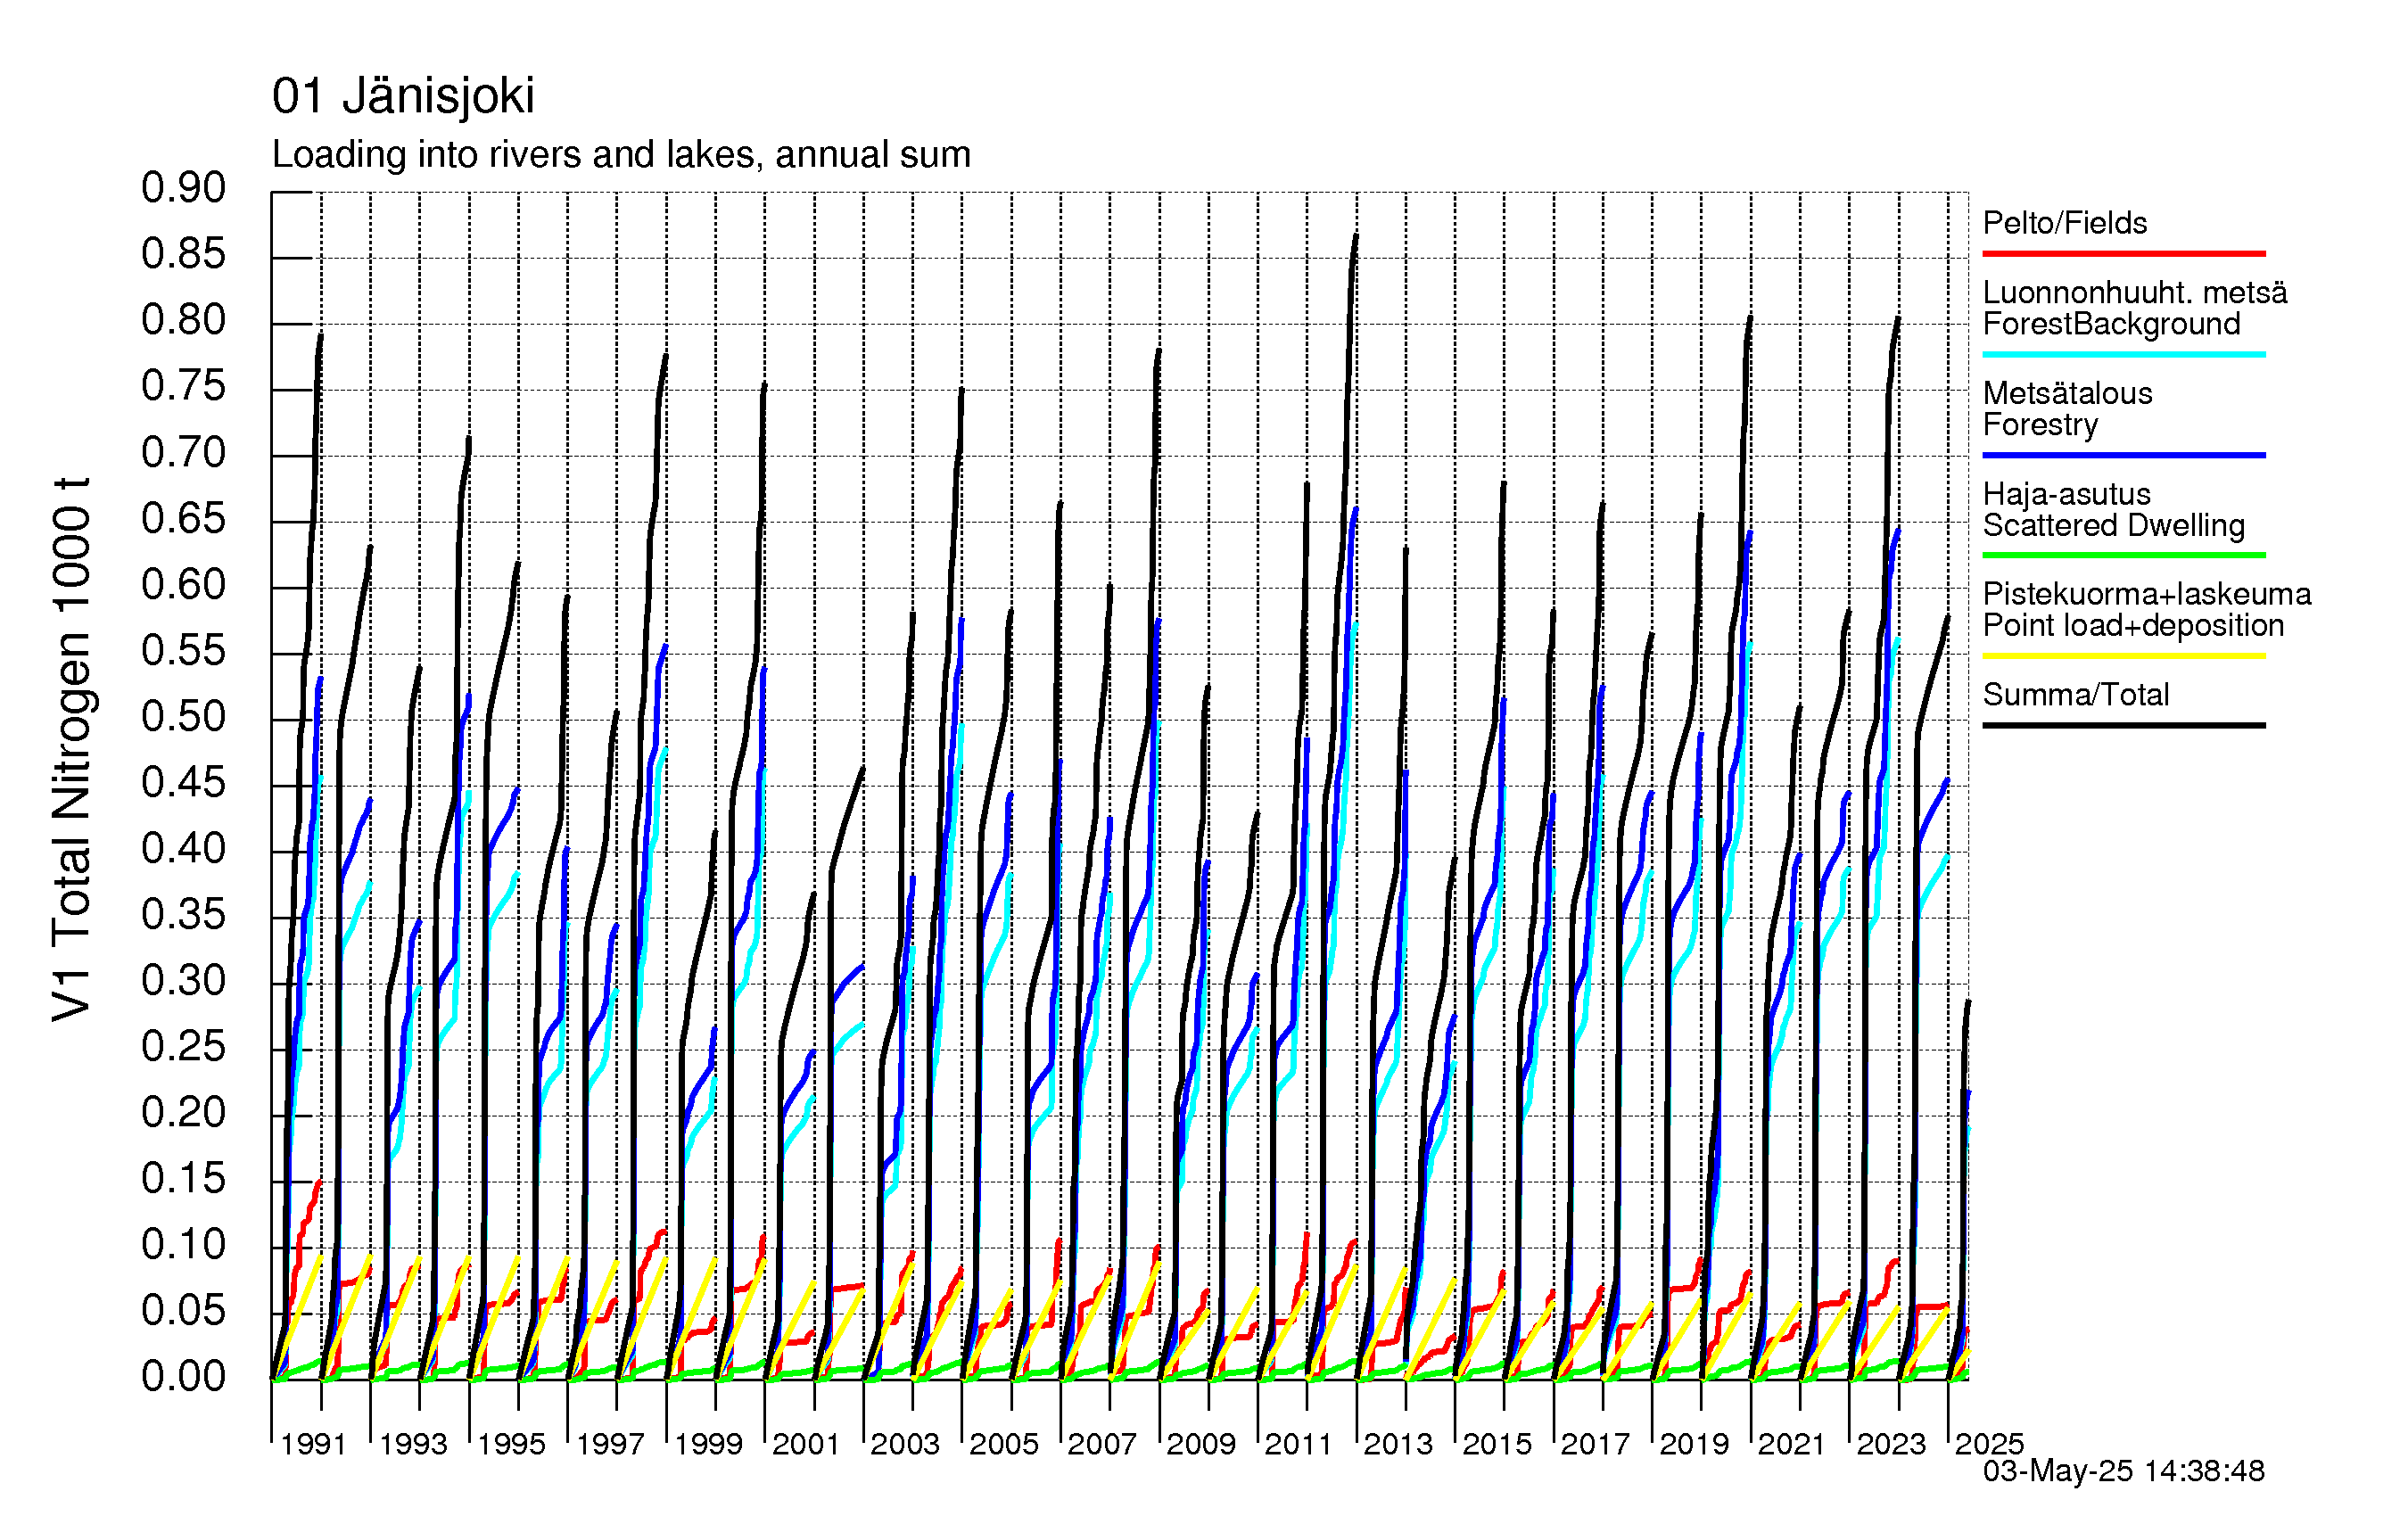2408x1516 pixels.
Task: Click y-axis value 0.55
Action: [184, 651]
